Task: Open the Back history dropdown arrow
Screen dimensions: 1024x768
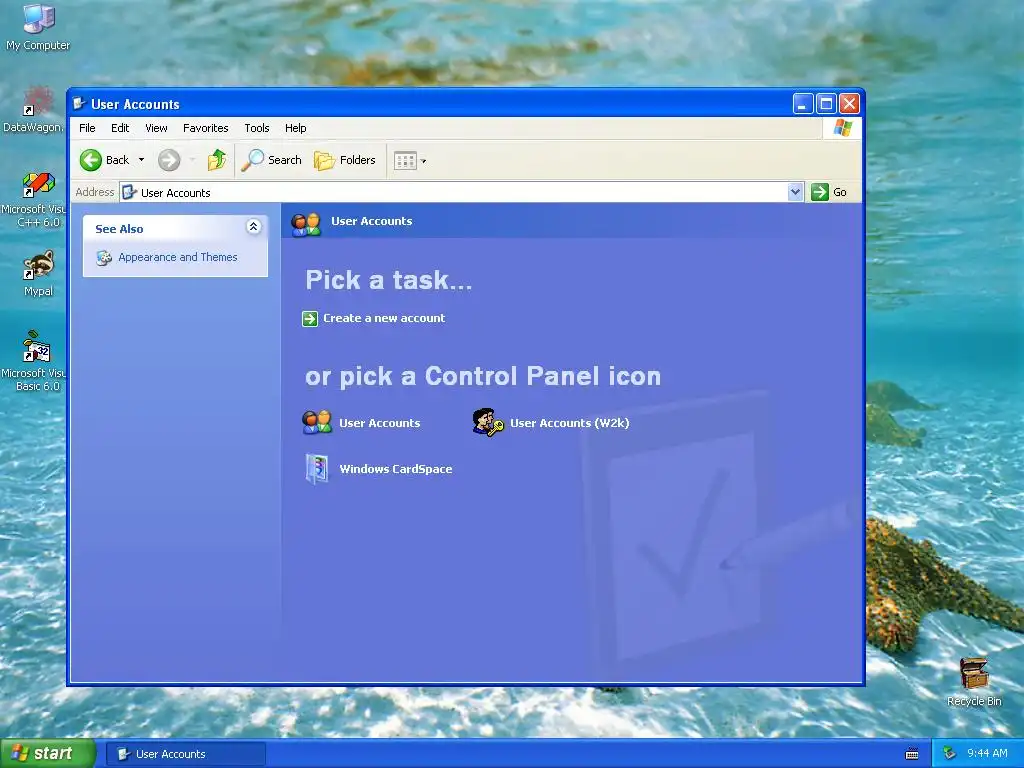Action: tap(141, 160)
